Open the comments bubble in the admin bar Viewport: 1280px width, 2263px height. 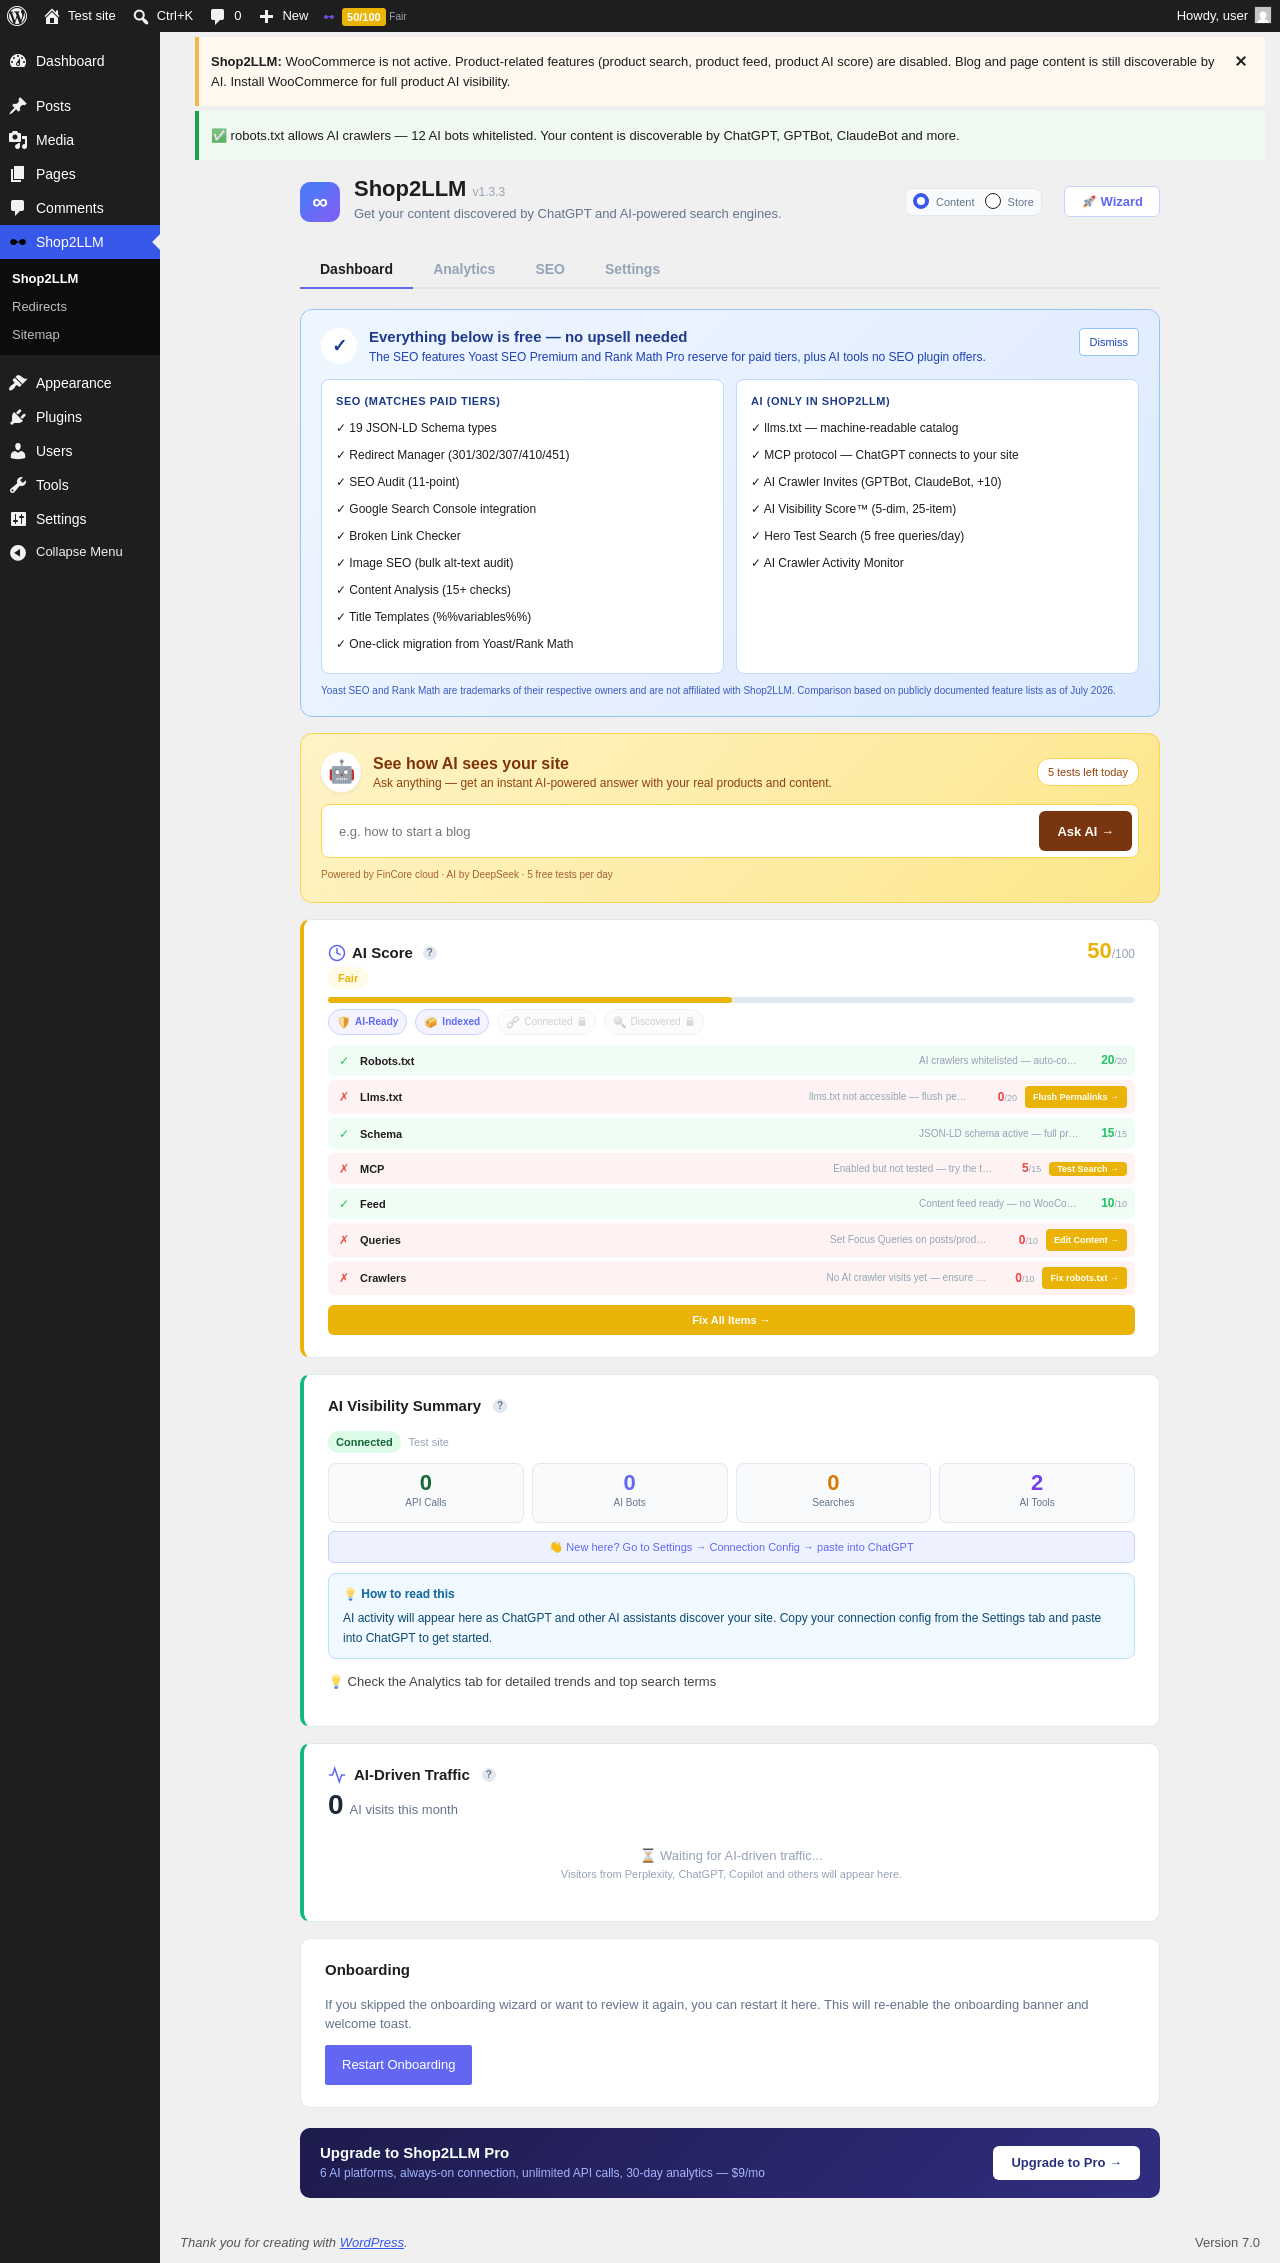tap(217, 16)
